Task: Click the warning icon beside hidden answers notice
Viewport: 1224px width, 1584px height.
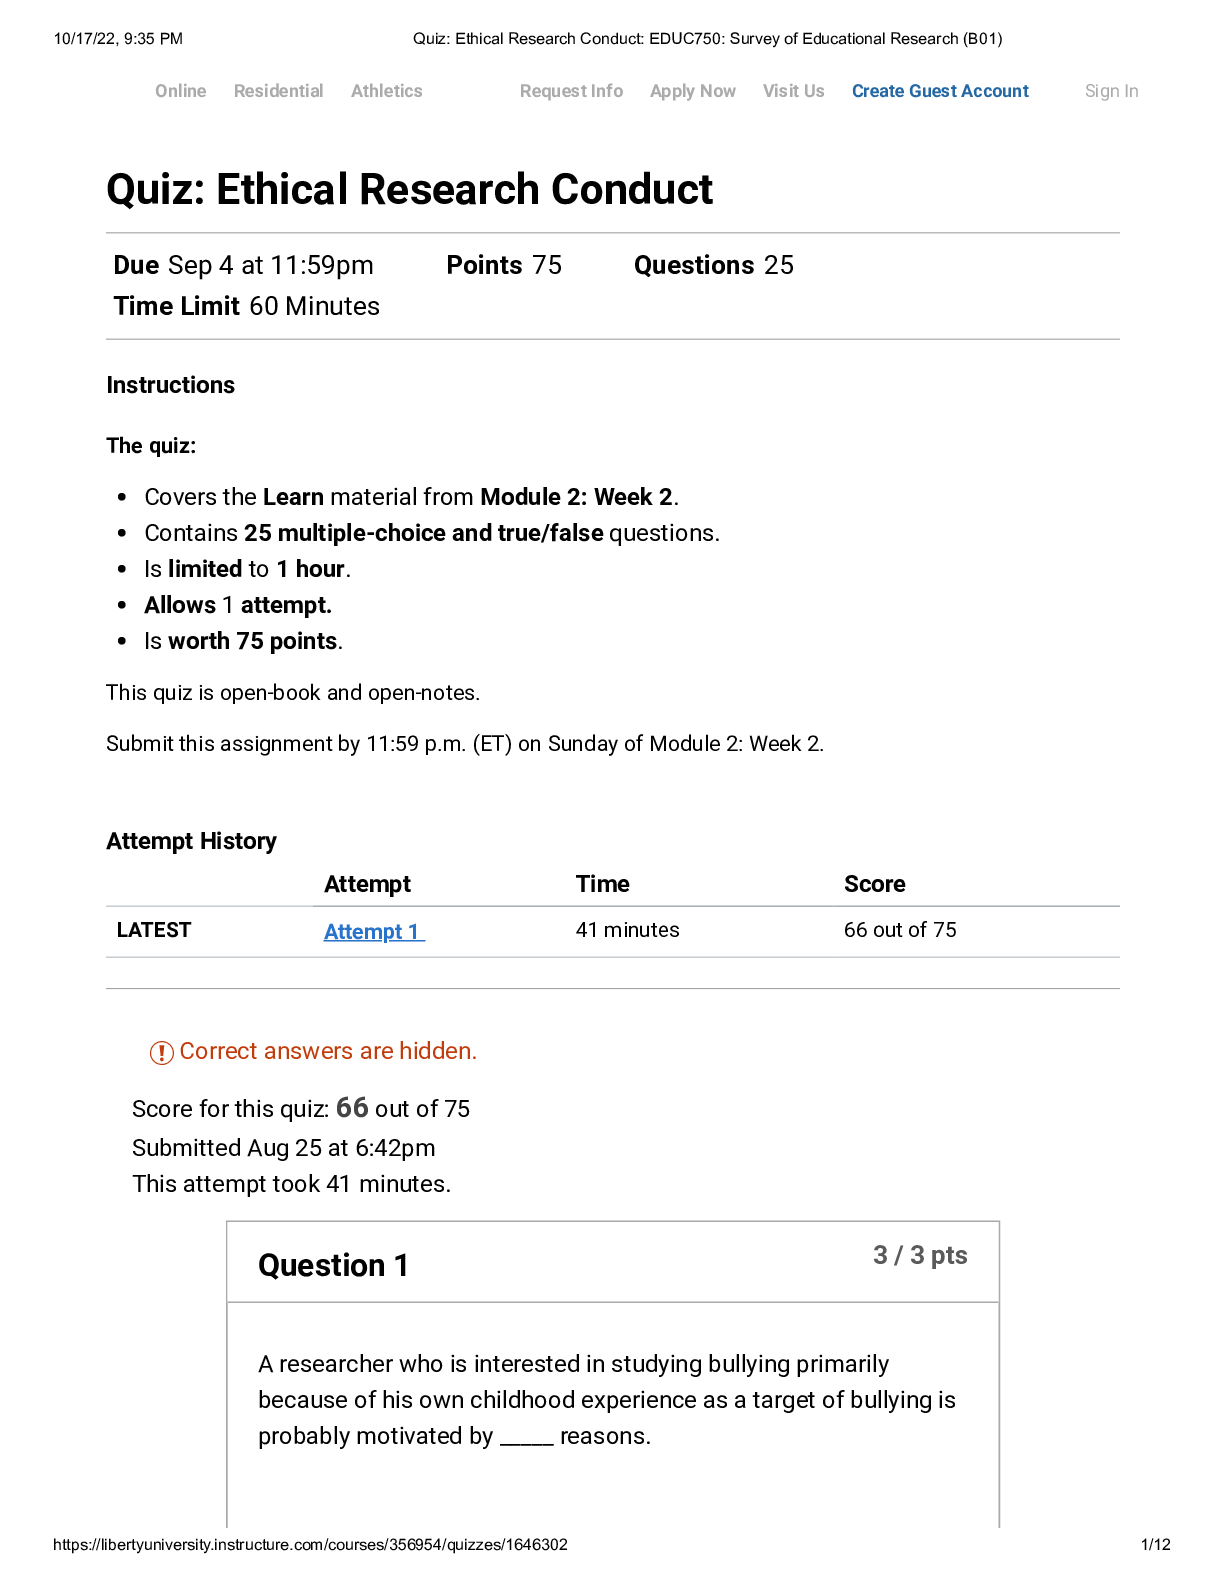Action: [161, 1052]
